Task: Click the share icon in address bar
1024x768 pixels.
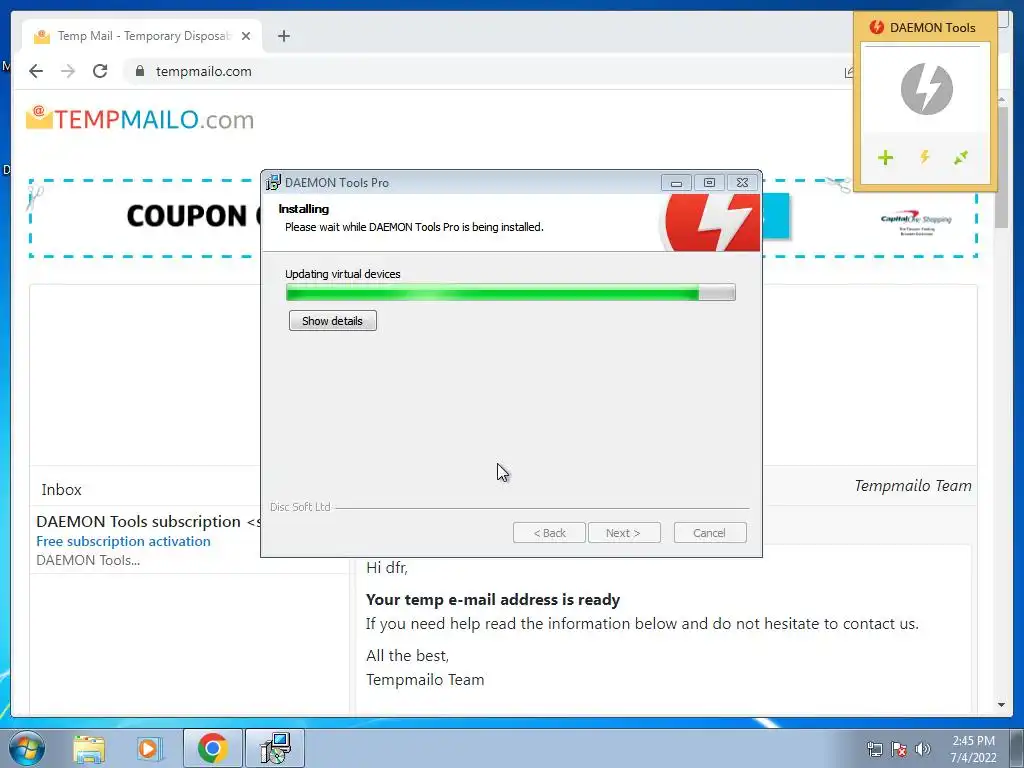Action: tap(848, 72)
